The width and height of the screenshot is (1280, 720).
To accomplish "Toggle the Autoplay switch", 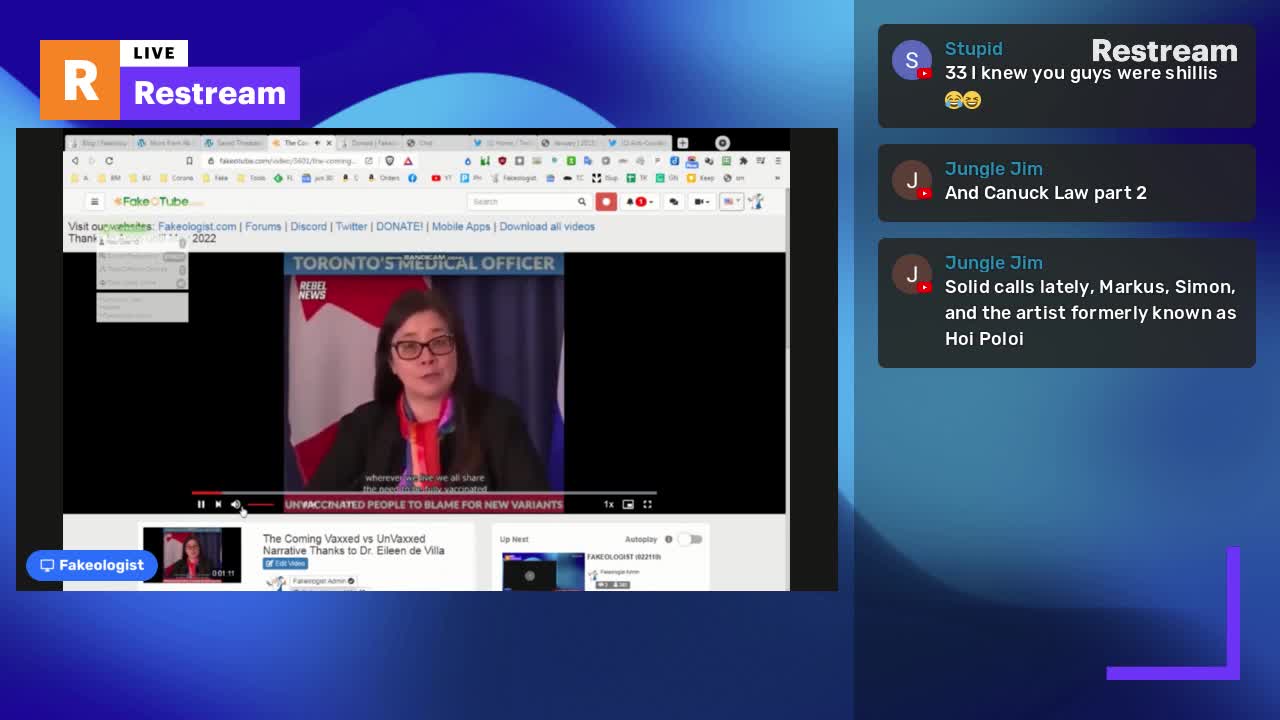I will pyautogui.click(x=690, y=539).
